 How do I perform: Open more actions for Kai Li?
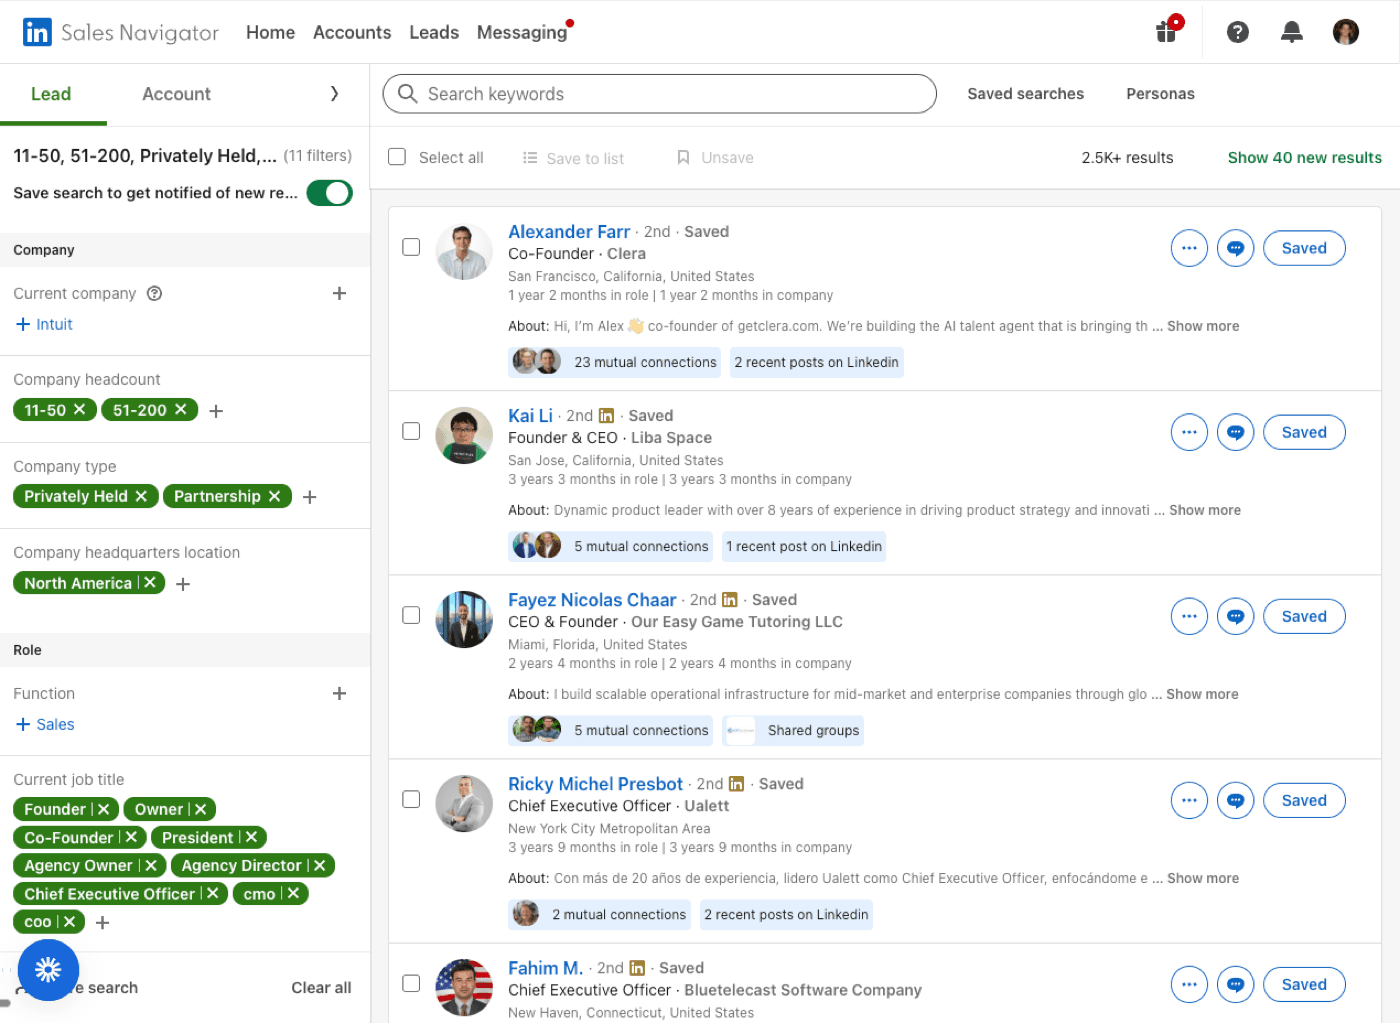tap(1189, 432)
